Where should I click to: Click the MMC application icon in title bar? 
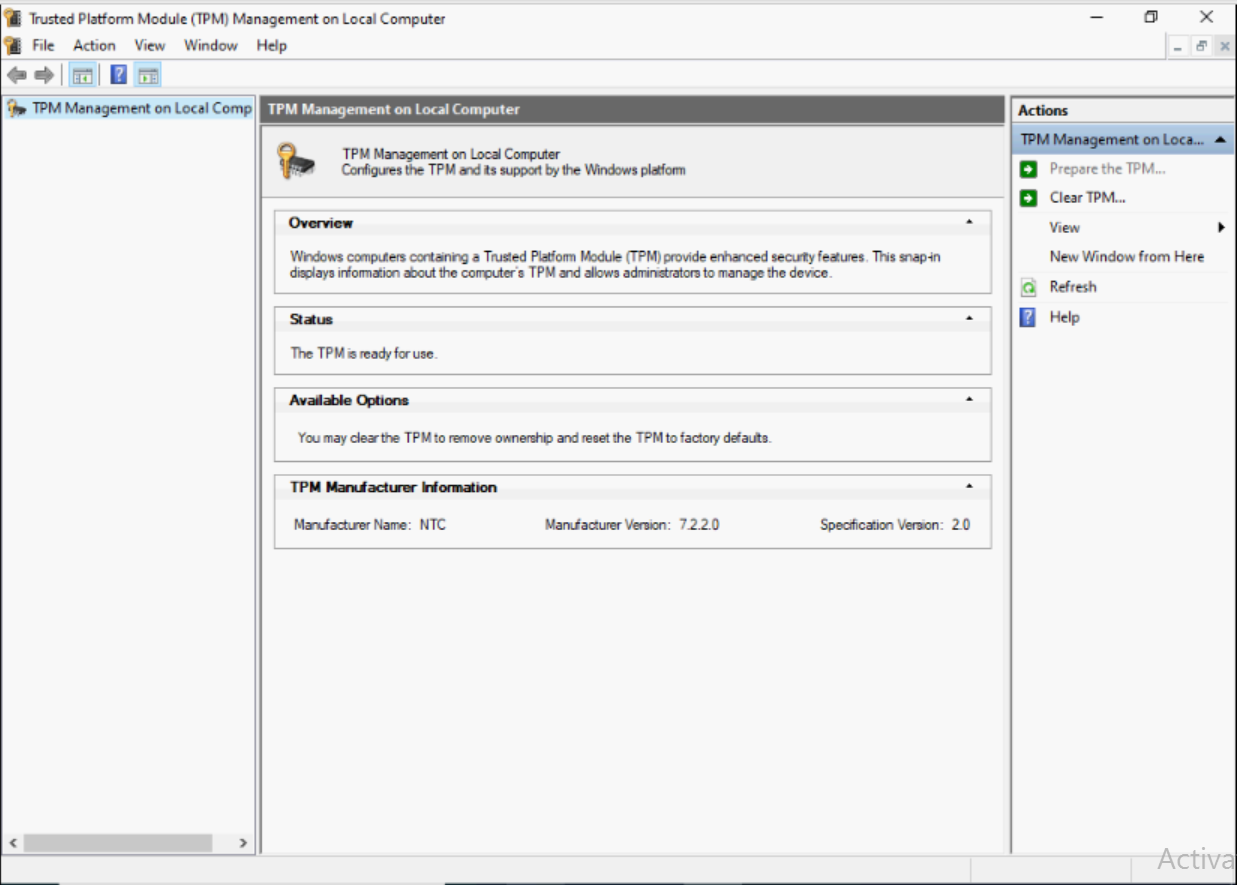click(x=13, y=18)
